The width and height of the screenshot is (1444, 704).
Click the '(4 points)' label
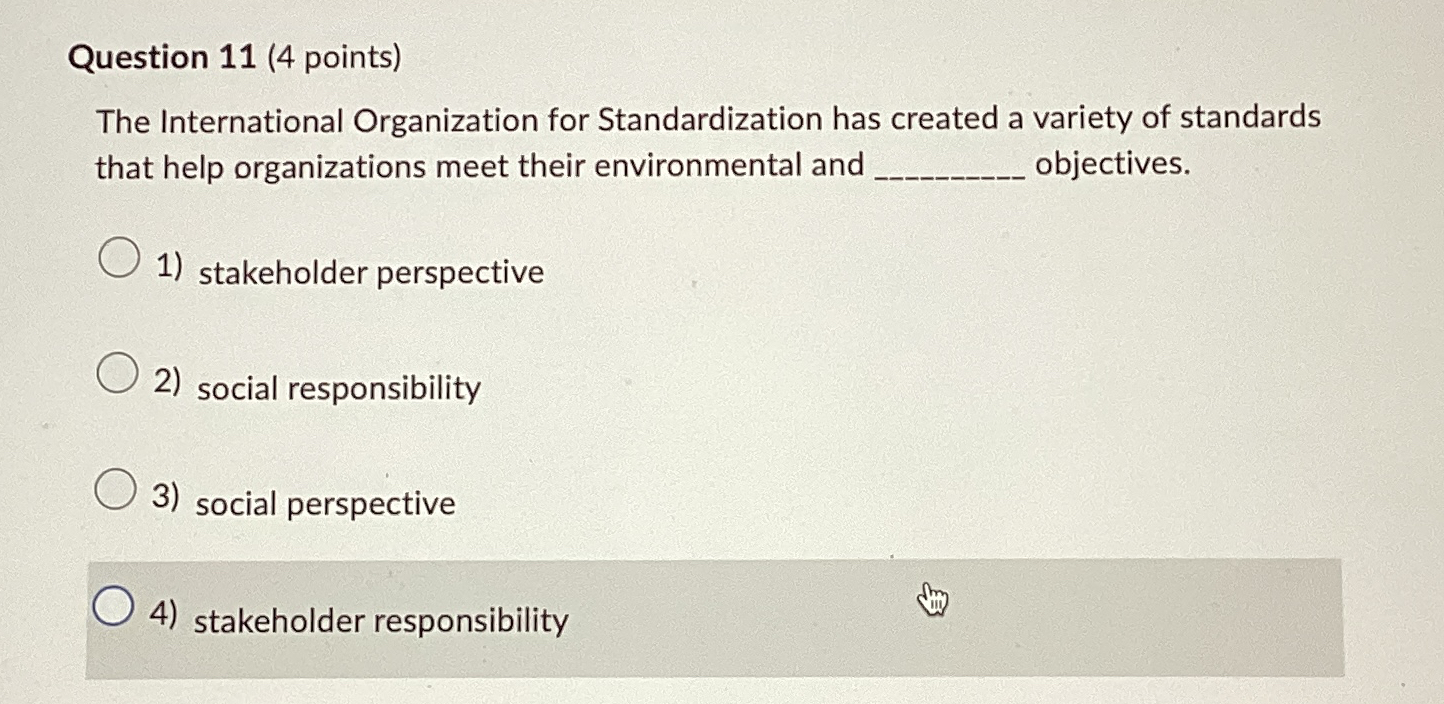(336, 57)
